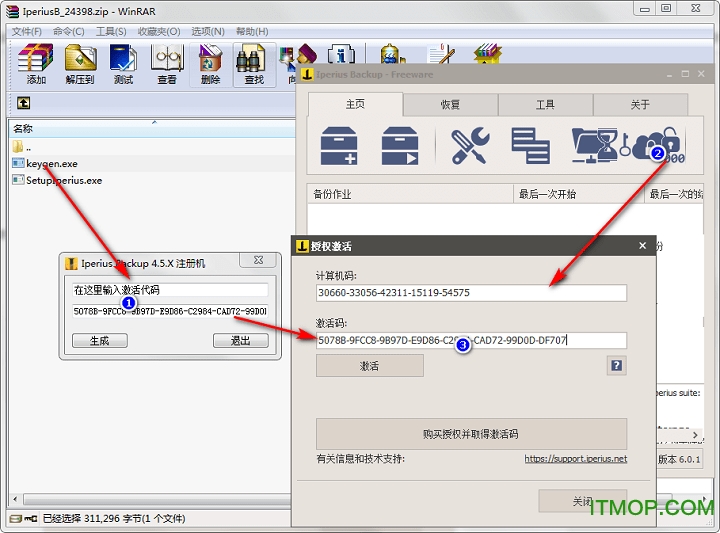Click the 备份作业 column header

pyautogui.click(x=410, y=194)
